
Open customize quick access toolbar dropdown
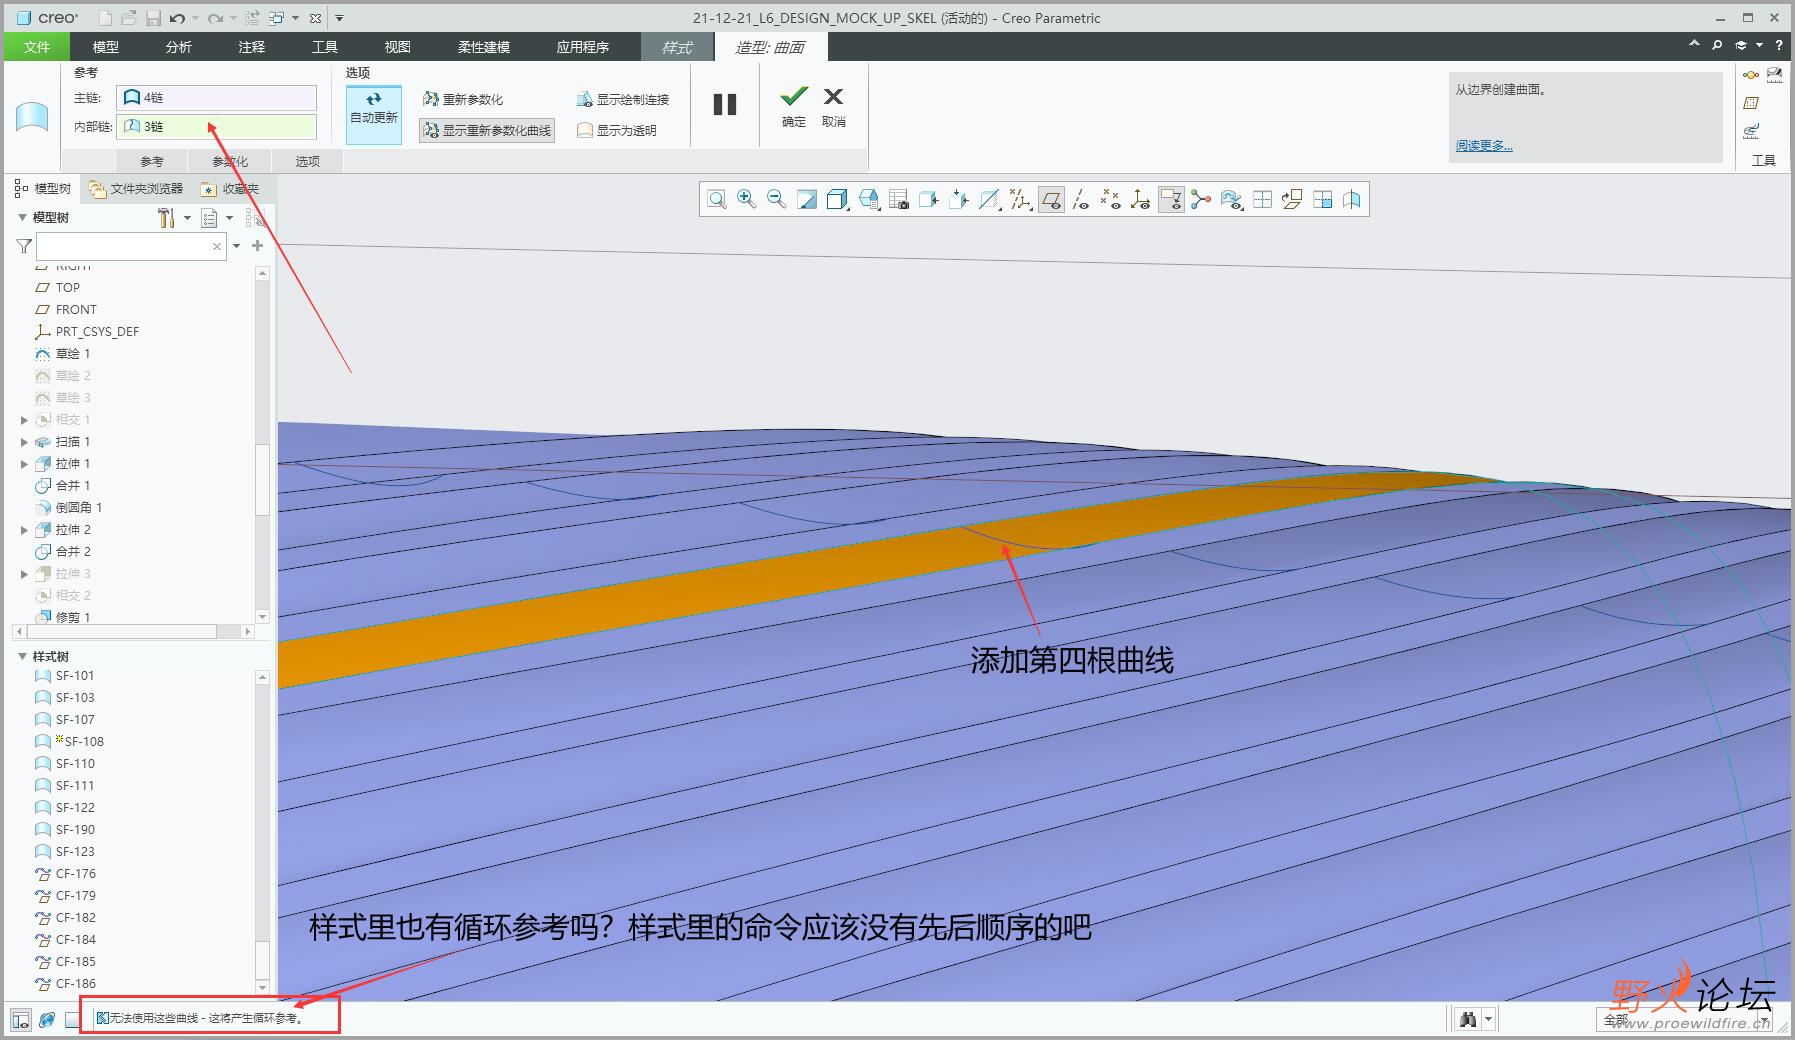click(x=339, y=18)
